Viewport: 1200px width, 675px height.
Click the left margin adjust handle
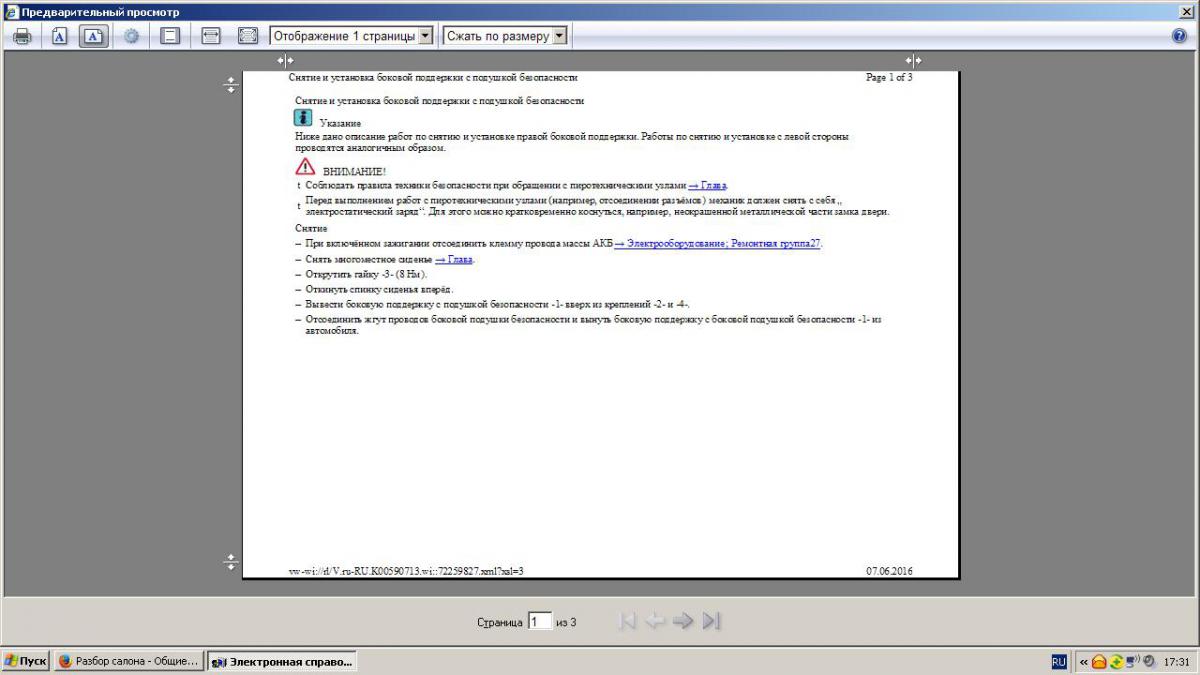point(285,61)
